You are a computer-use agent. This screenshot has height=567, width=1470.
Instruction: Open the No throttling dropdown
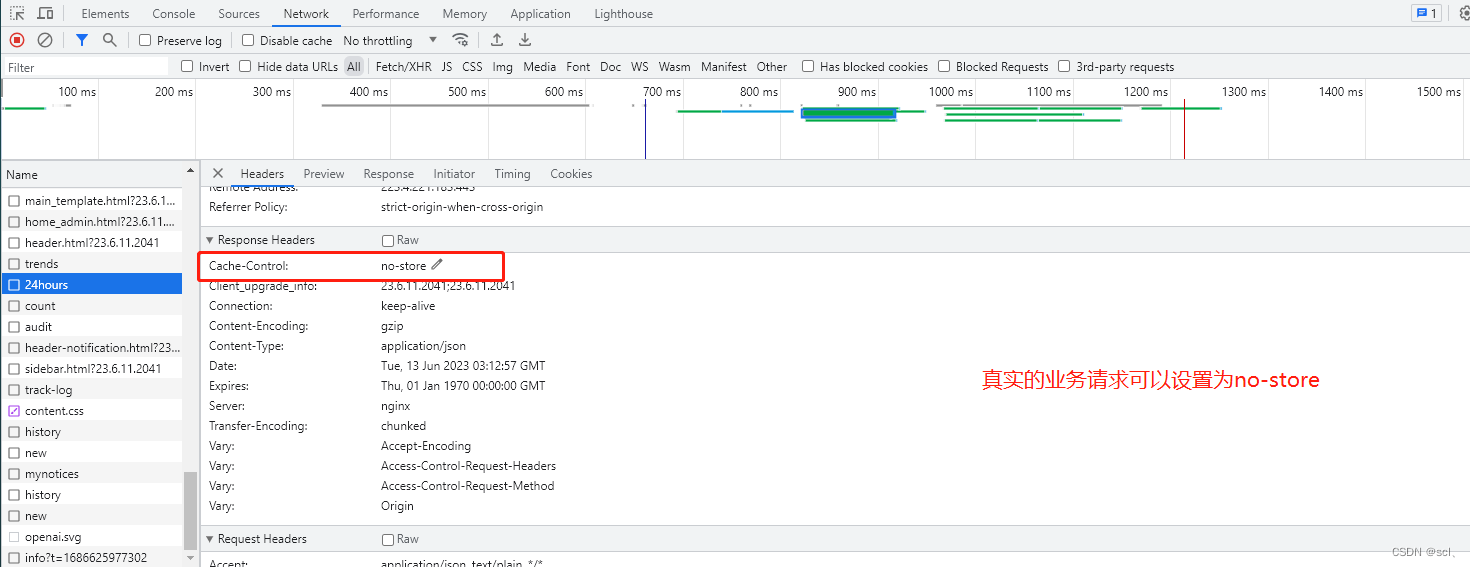(x=391, y=40)
